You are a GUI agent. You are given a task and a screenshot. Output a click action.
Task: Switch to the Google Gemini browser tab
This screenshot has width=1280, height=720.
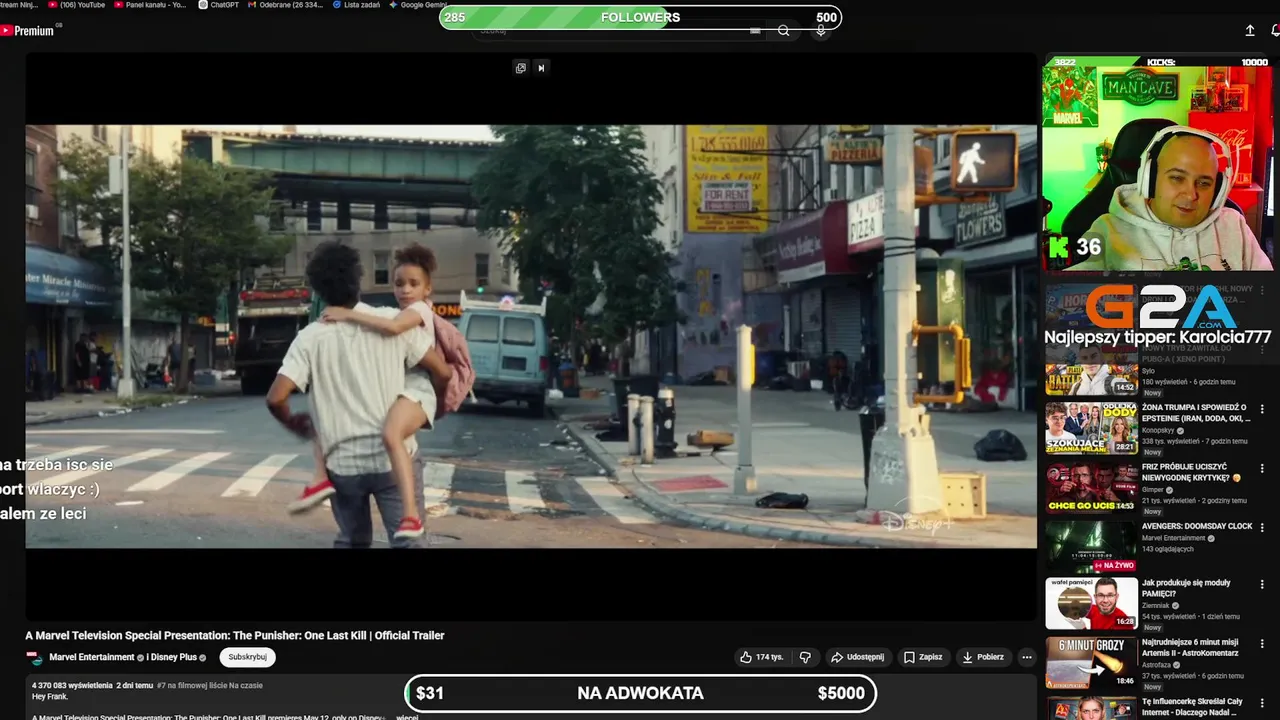(418, 5)
